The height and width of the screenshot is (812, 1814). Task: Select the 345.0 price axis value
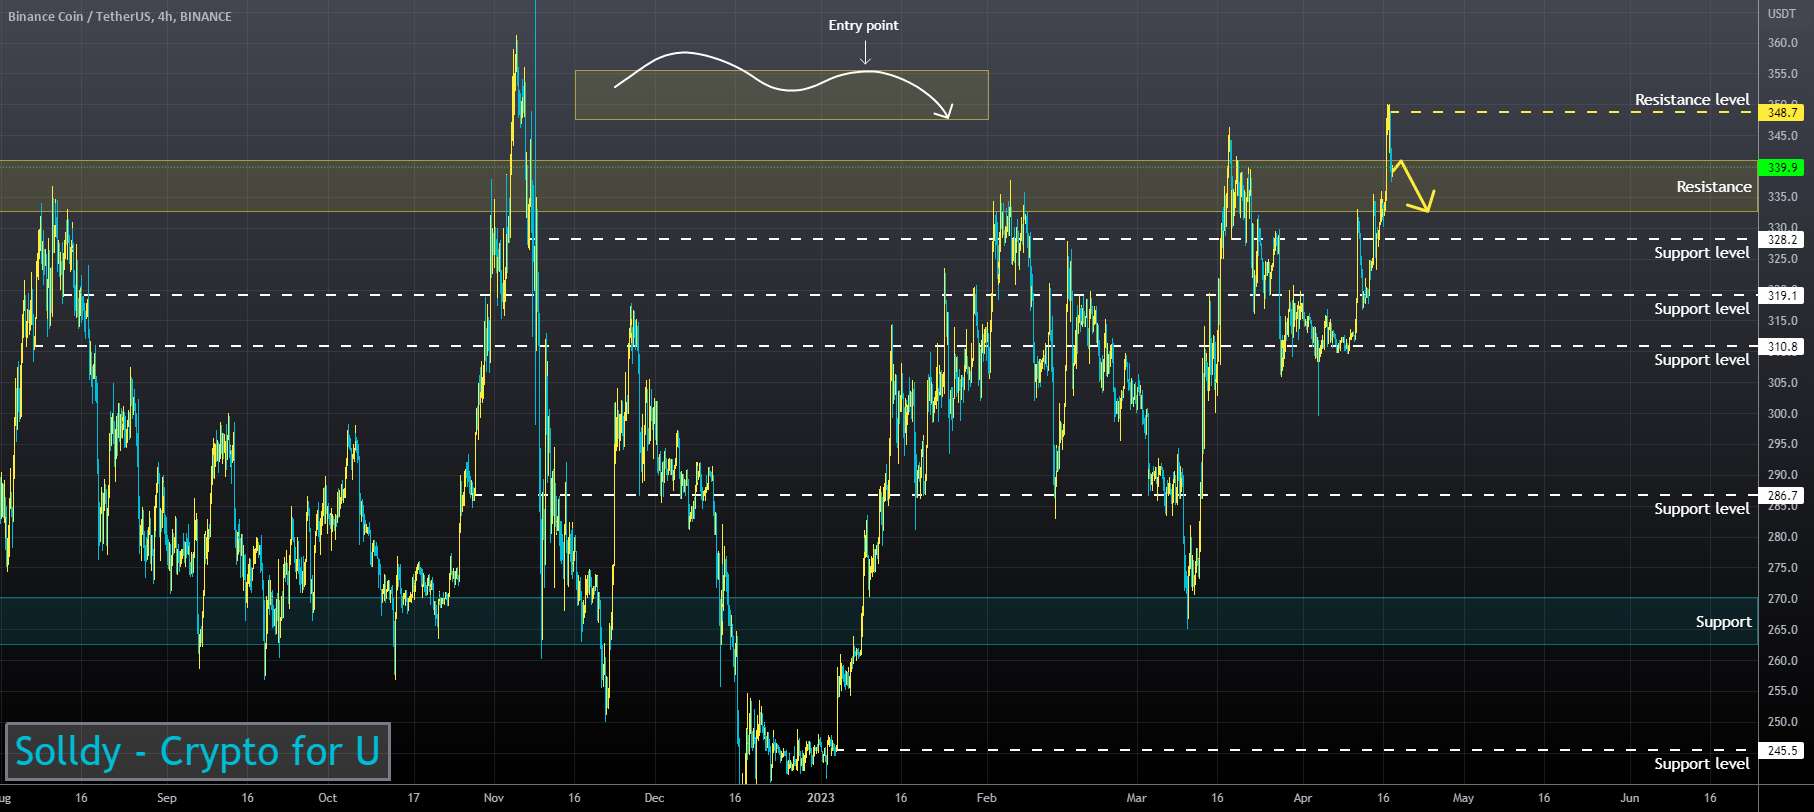click(1782, 136)
